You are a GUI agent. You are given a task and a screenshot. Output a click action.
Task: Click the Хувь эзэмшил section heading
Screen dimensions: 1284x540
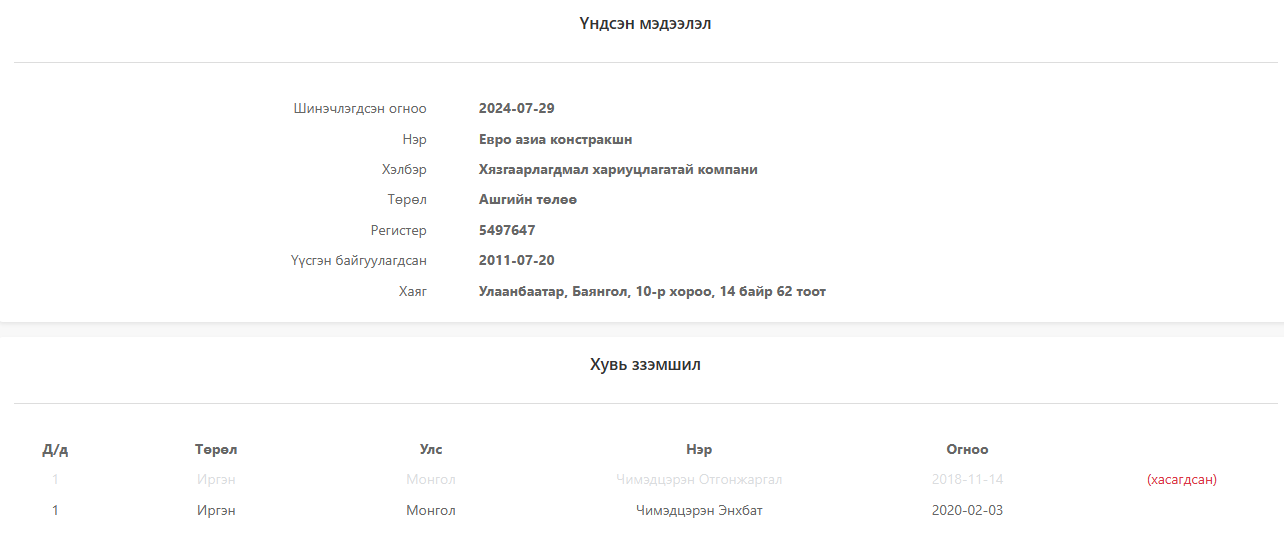coord(644,365)
